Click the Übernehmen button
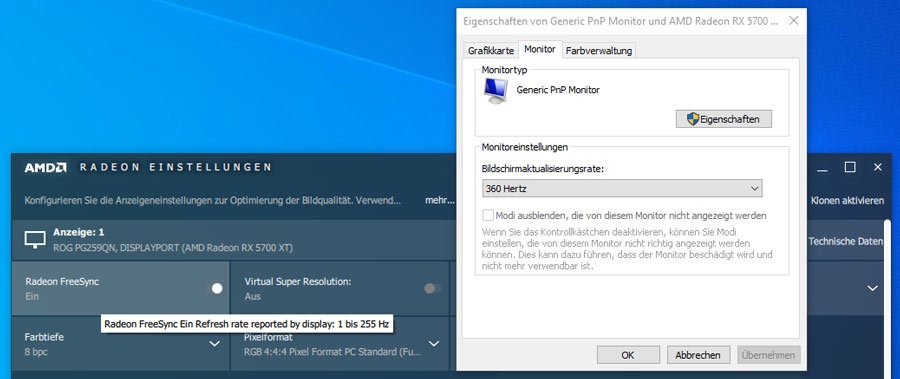Screen dimensions: 900x379 tap(769, 355)
